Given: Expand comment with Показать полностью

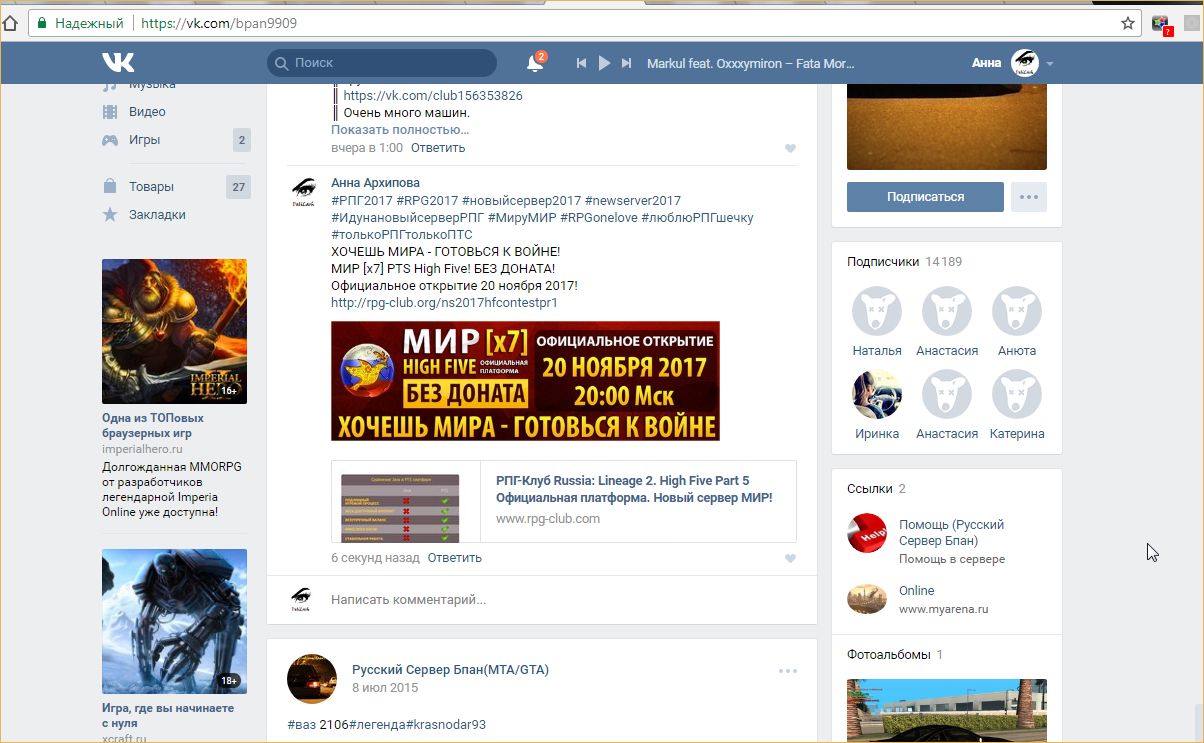Looking at the screenshot, I should (400, 130).
